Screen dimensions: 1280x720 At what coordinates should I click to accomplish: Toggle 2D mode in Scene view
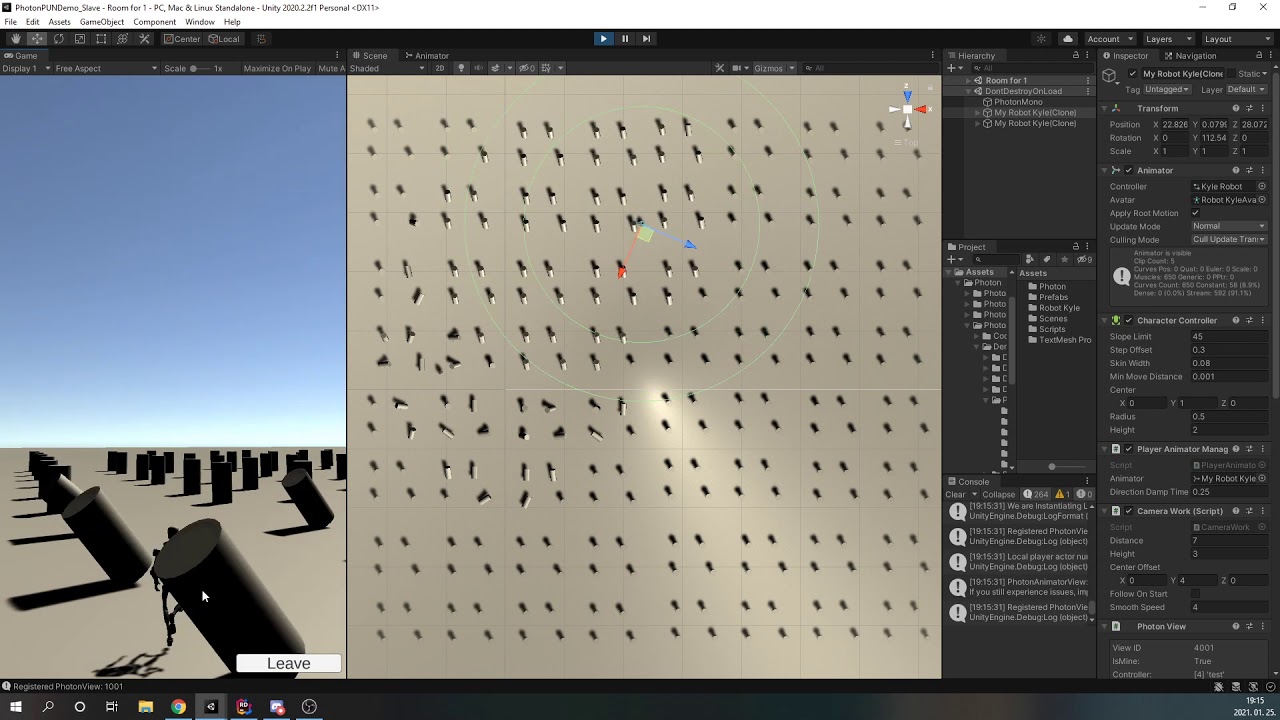(439, 68)
